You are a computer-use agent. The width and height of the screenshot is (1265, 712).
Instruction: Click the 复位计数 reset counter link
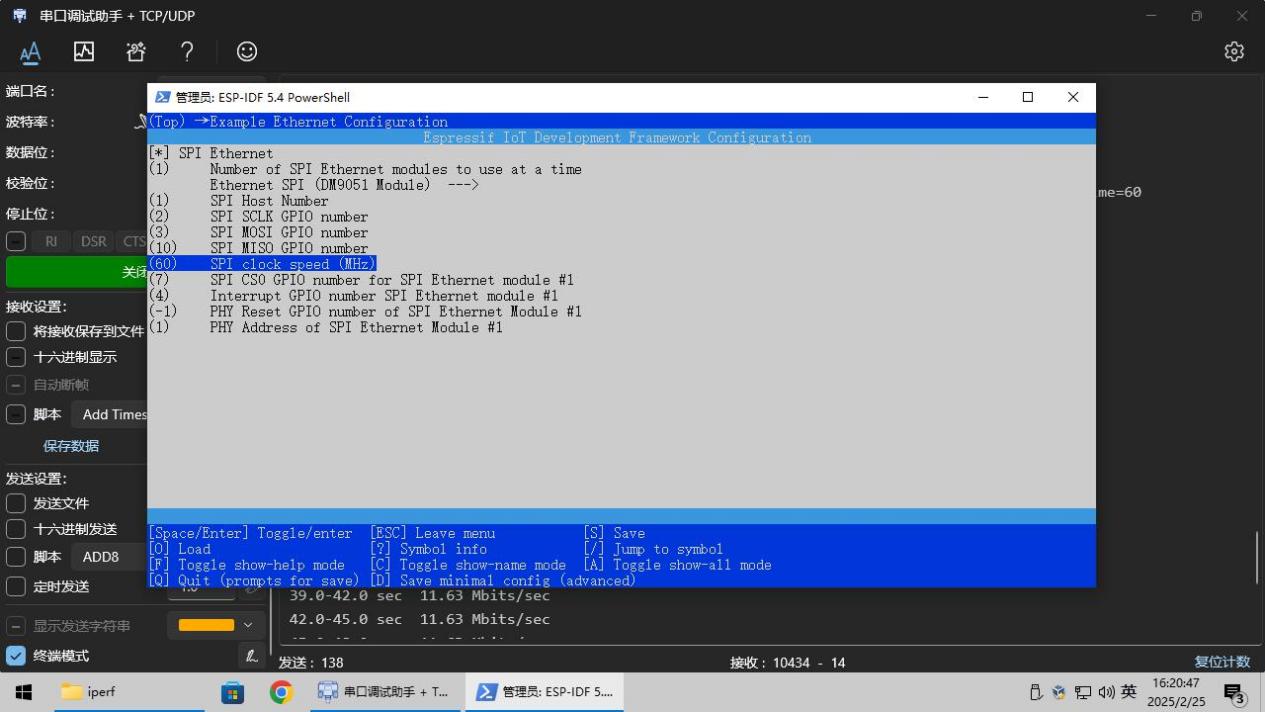pyautogui.click(x=1222, y=662)
